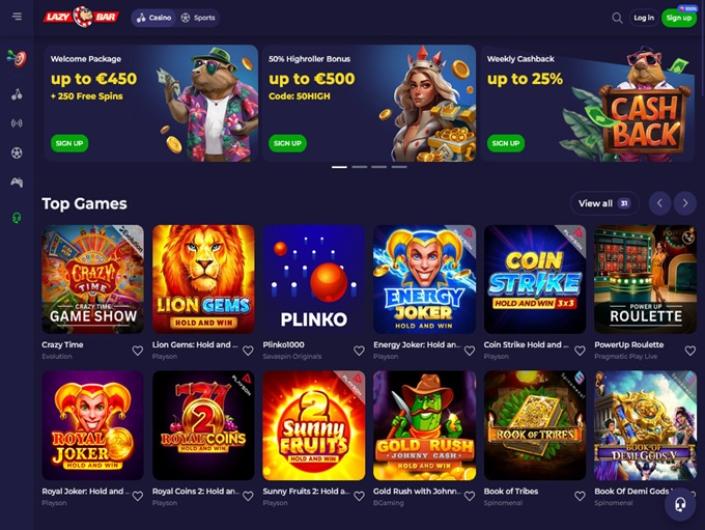The width and height of the screenshot is (705, 530).
Task: Open the promotions dartboard sidebar icon
Action: [x=17, y=58]
